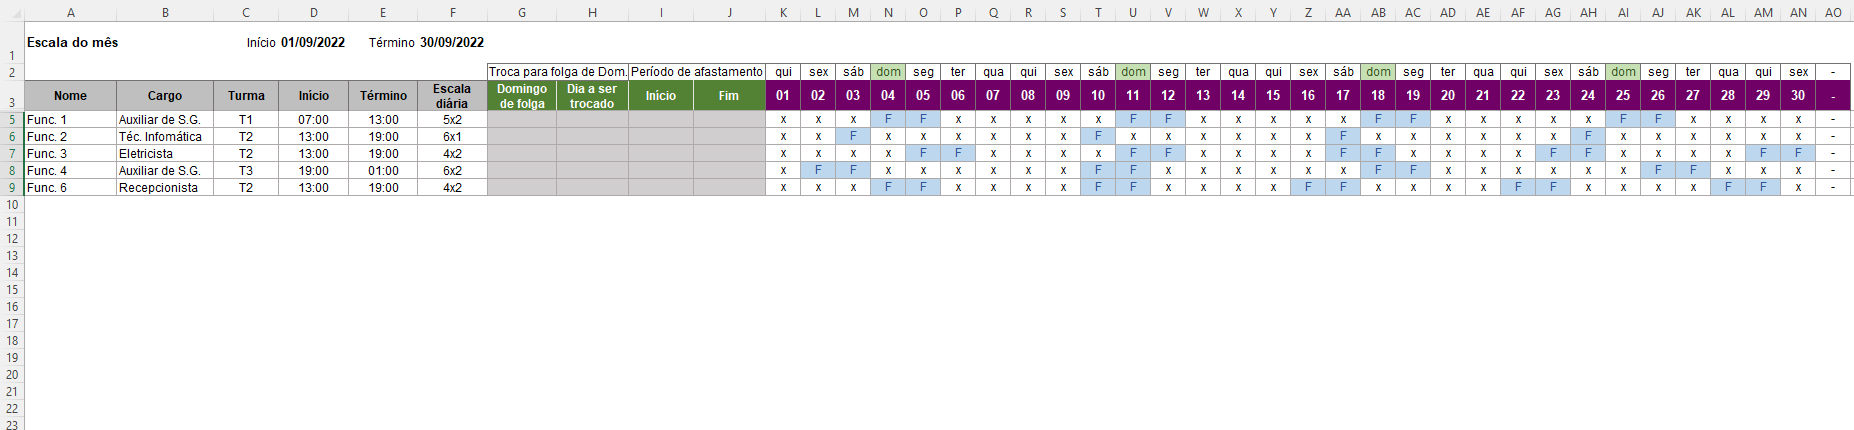1854x430 pixels.
Task: Select the column AO header
Action: pos(1833,12)
